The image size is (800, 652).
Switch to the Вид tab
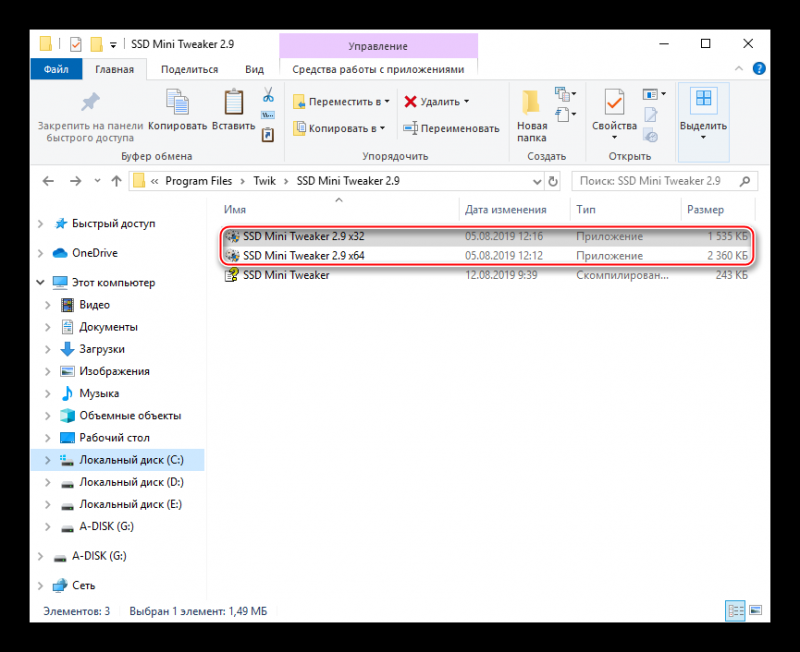click(x=254, y=69)
